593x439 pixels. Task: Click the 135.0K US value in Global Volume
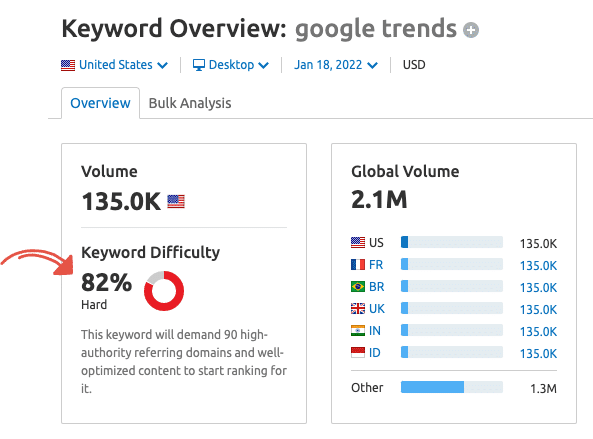(538, 244)
